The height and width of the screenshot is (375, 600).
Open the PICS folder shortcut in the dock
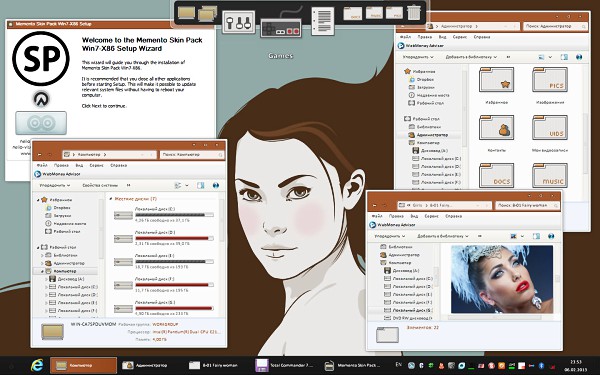(x=394, y=13)
